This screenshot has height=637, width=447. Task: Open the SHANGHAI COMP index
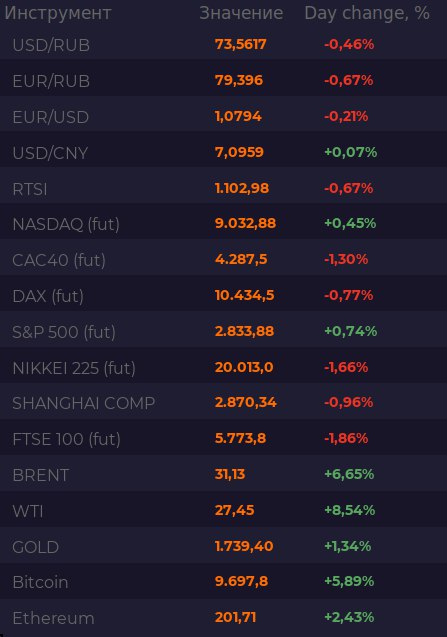[x=224, y=403]
